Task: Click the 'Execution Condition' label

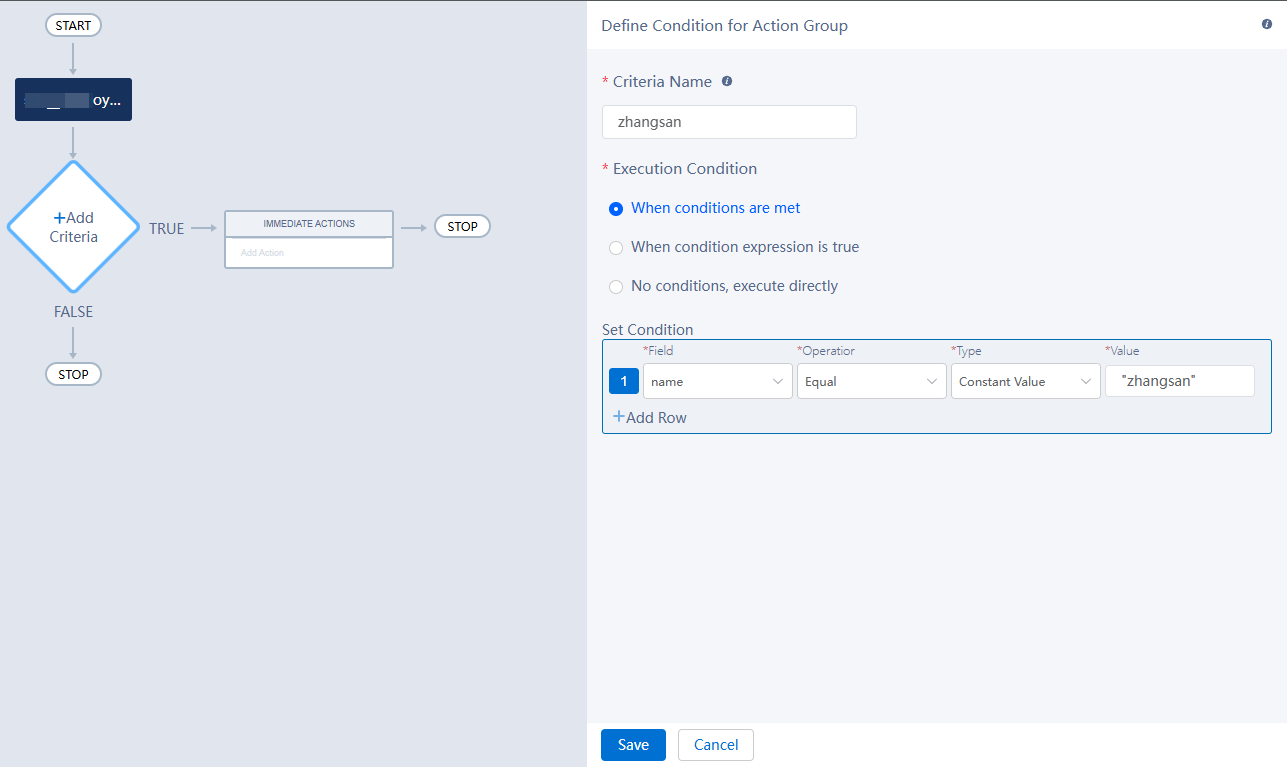Action: (x=685, y=169)
